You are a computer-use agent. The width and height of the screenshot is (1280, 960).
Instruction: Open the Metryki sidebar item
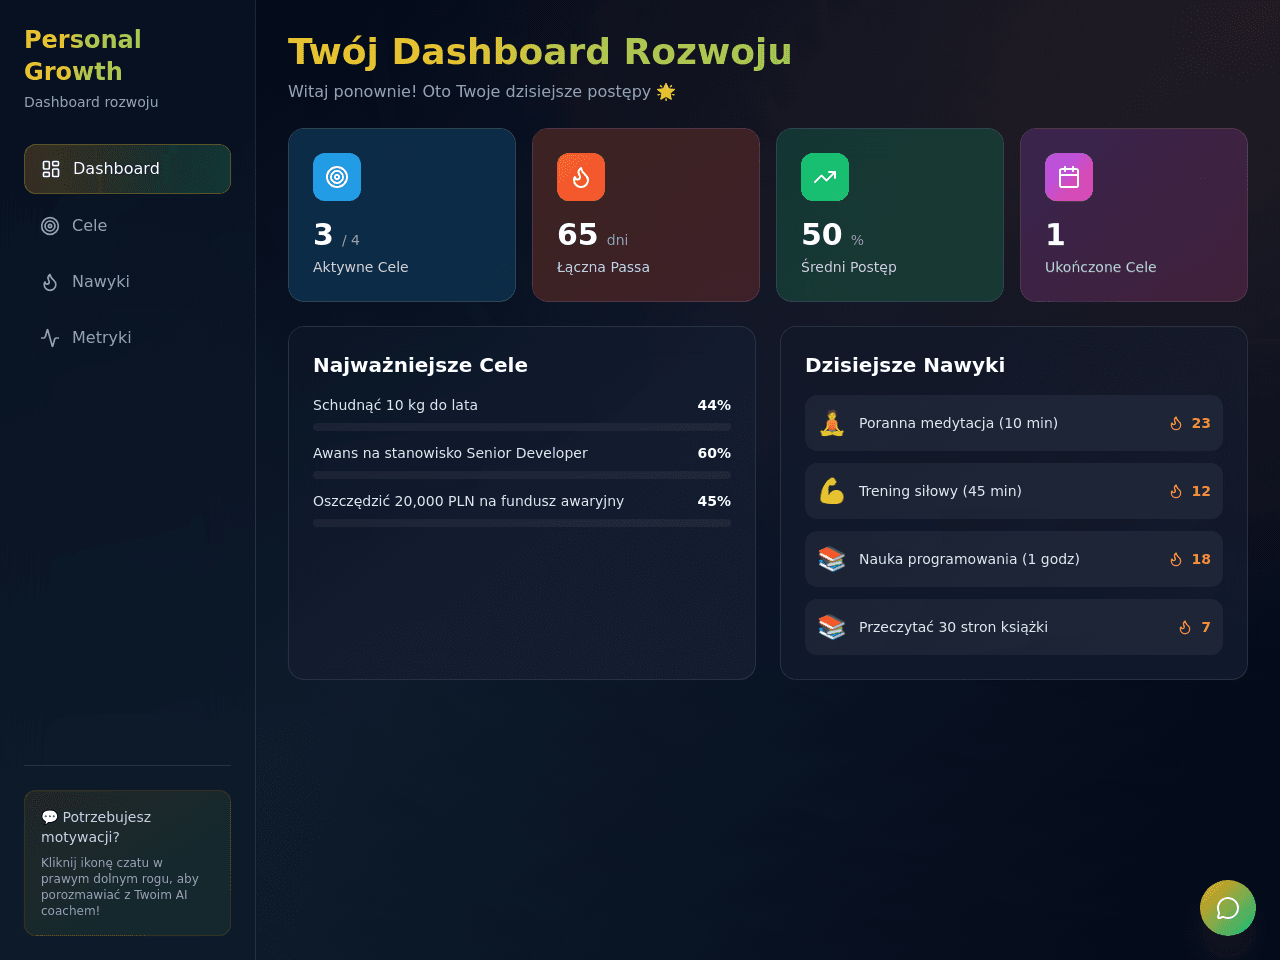tap(127, 338)
